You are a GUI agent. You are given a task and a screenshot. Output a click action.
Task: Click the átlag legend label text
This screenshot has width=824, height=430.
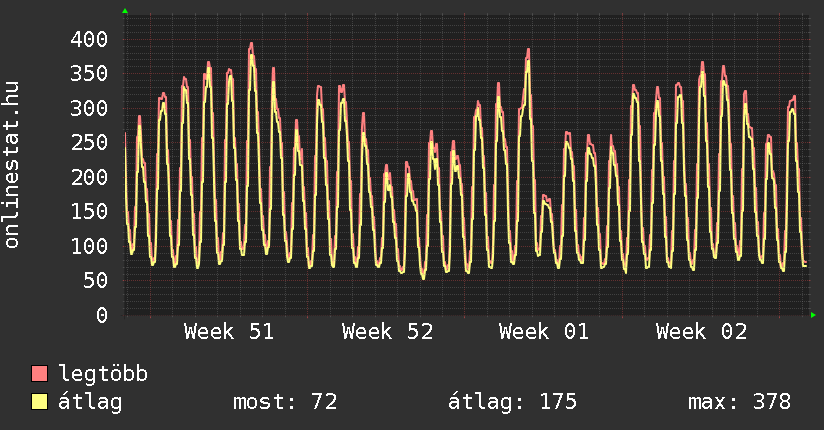click(90, 402)
